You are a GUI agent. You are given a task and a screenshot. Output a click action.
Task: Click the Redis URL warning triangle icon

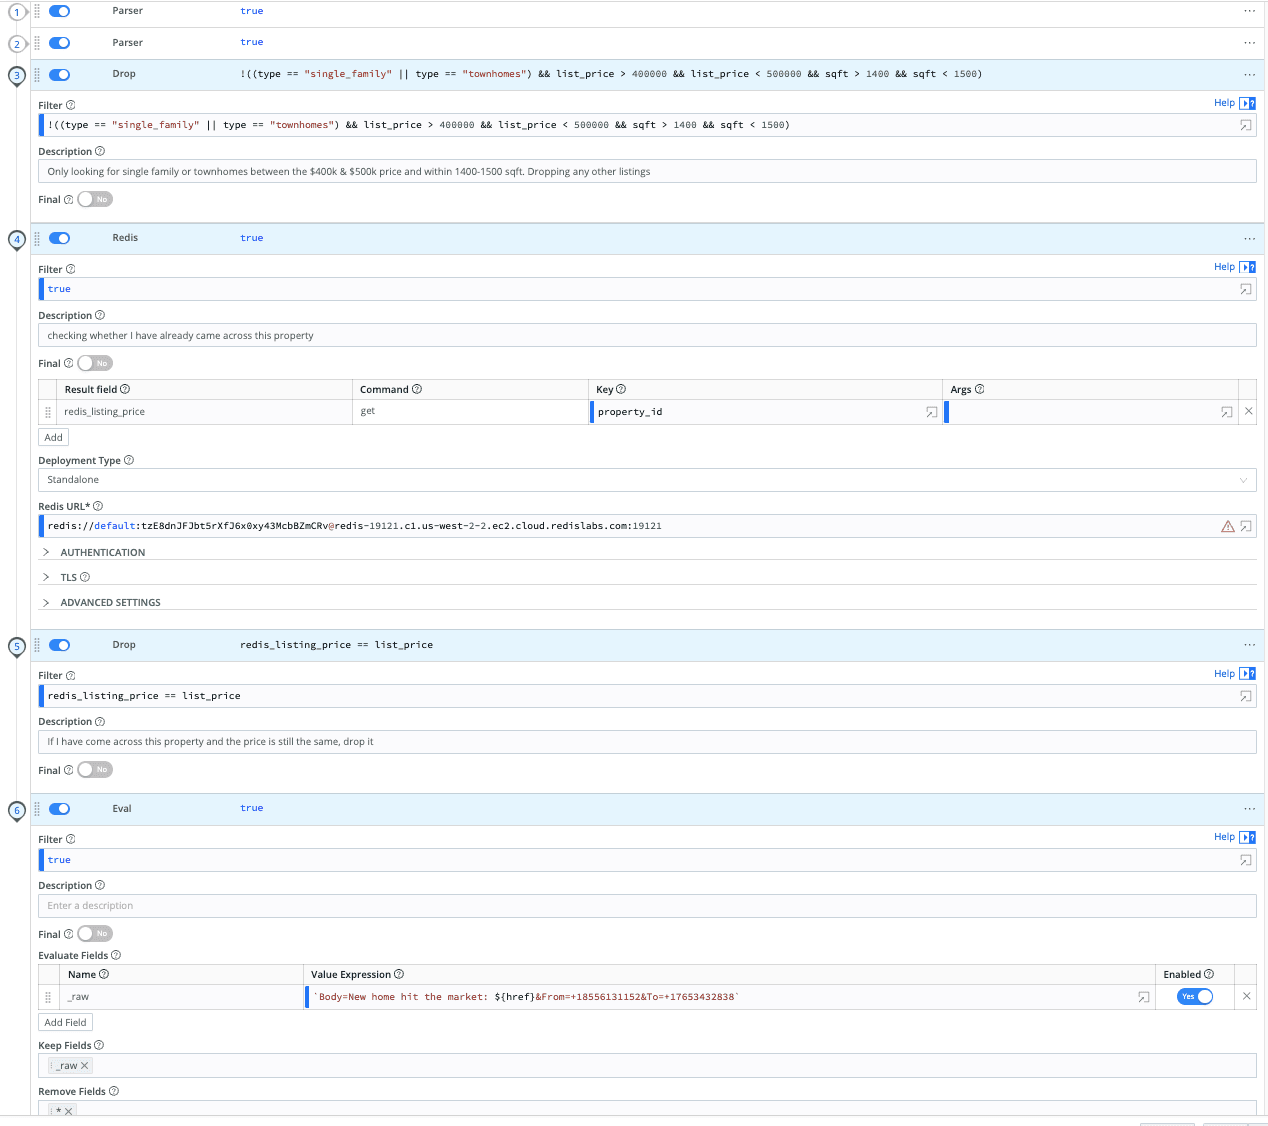click(1227, 526)
